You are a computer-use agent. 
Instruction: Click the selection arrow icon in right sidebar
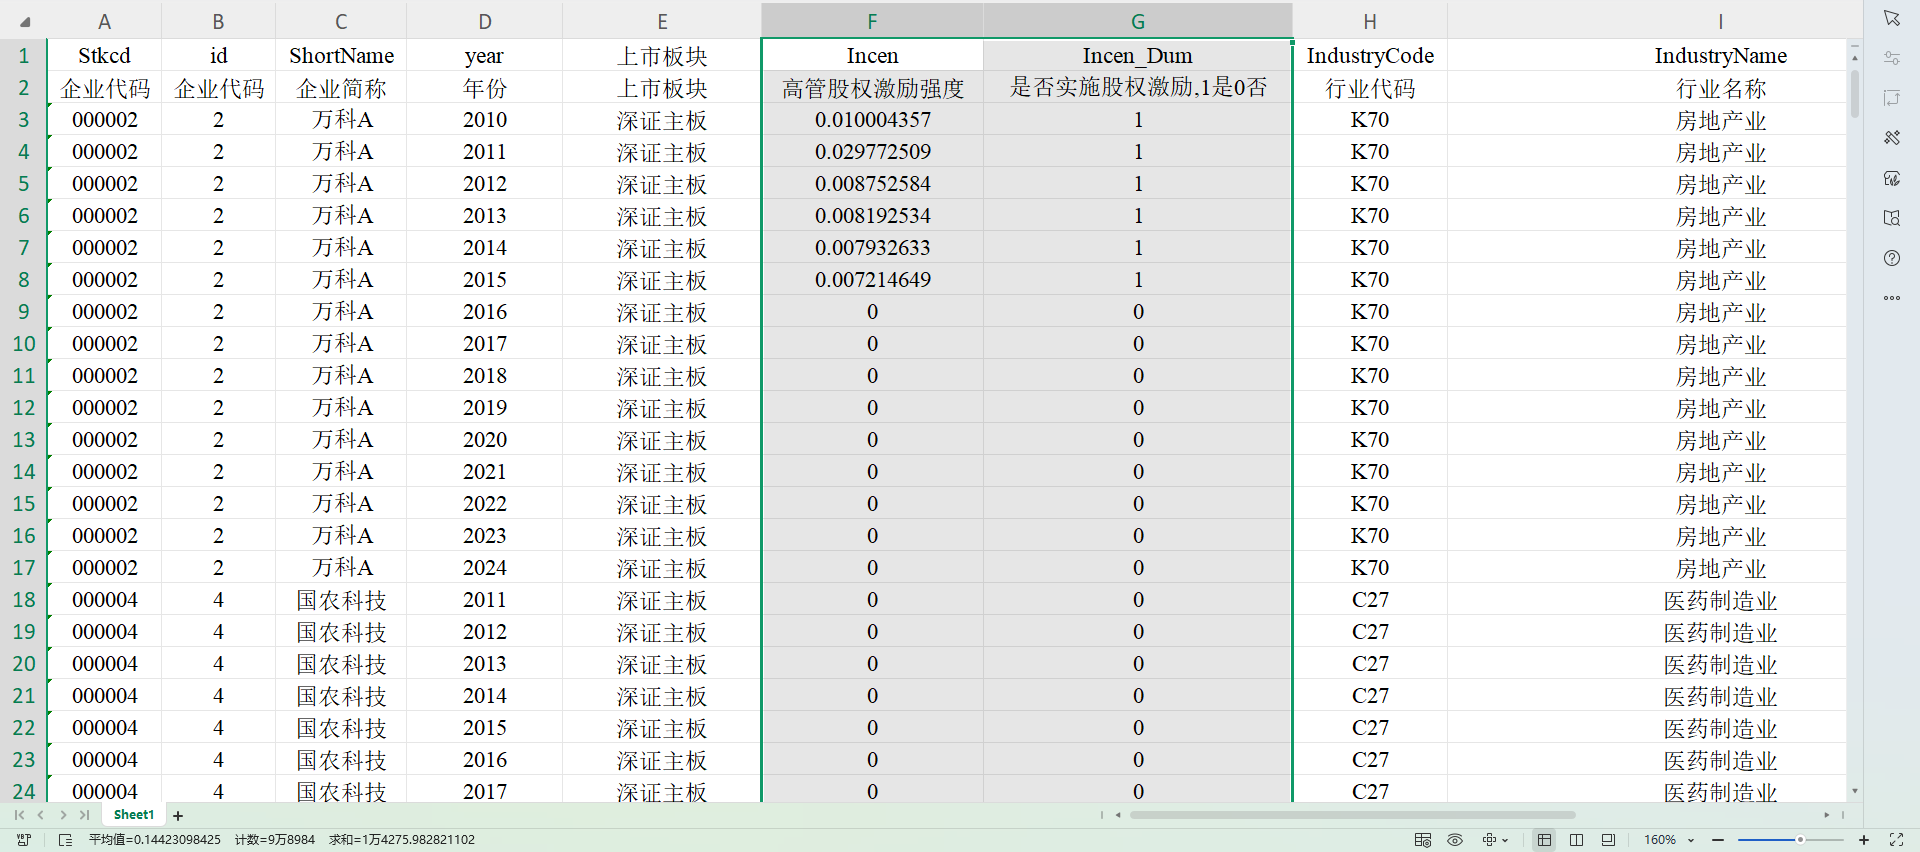tap(1891, 18)
